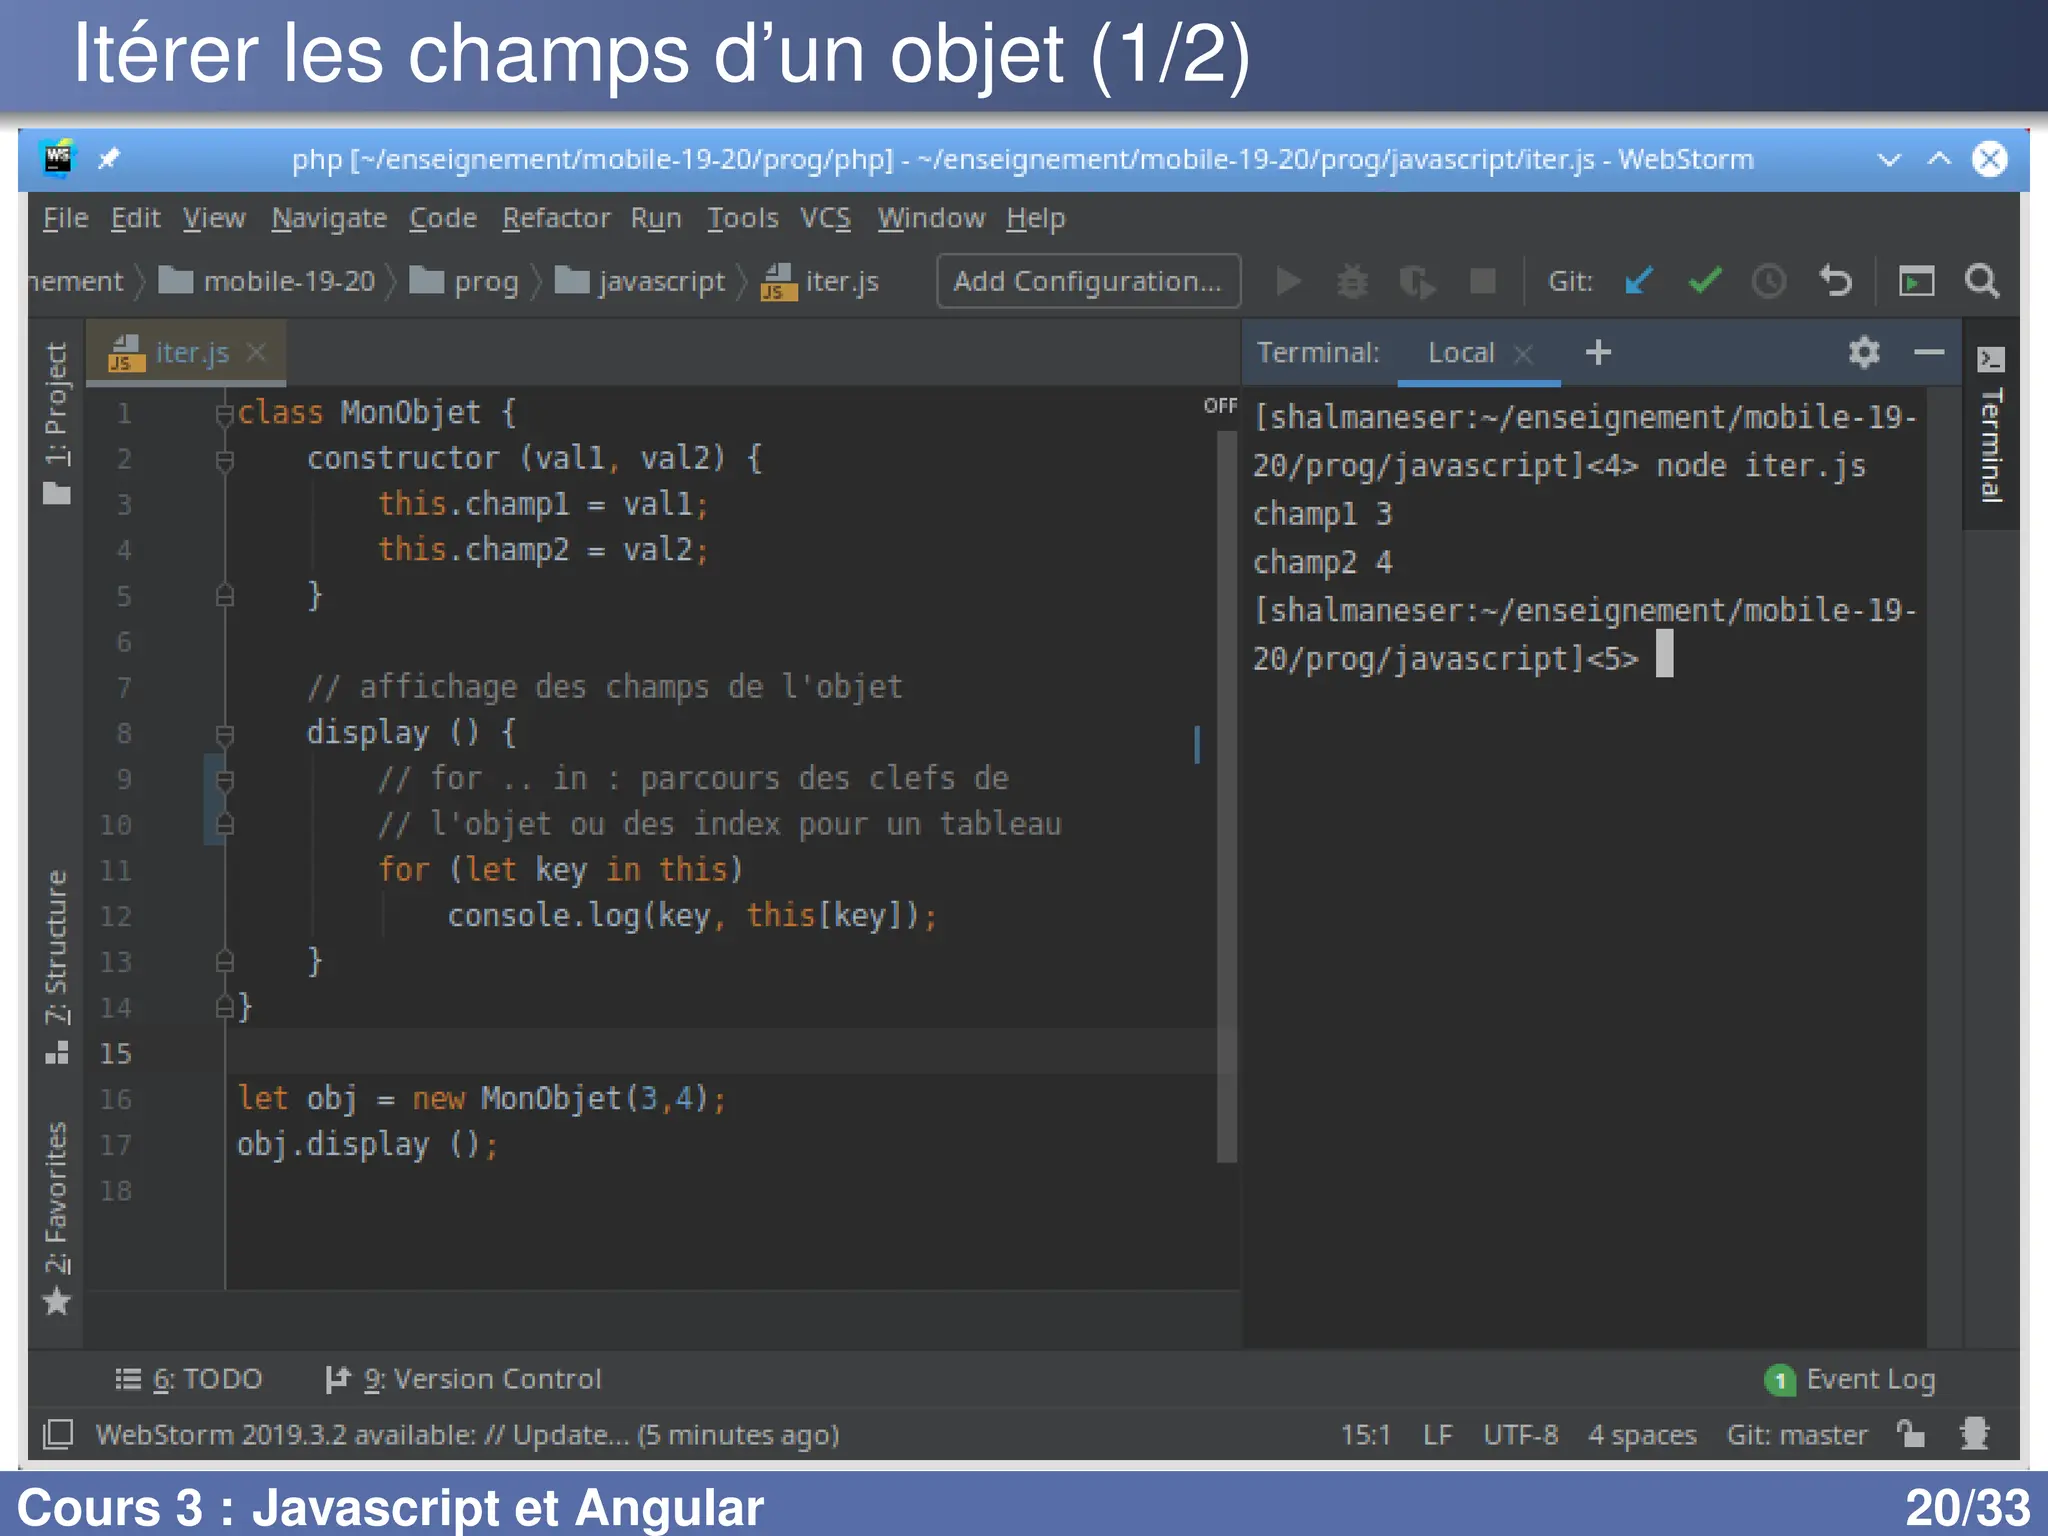Open the 1: Project side panel
The height and width of the screenshot is (1536, 2048).
pos(57,423)
